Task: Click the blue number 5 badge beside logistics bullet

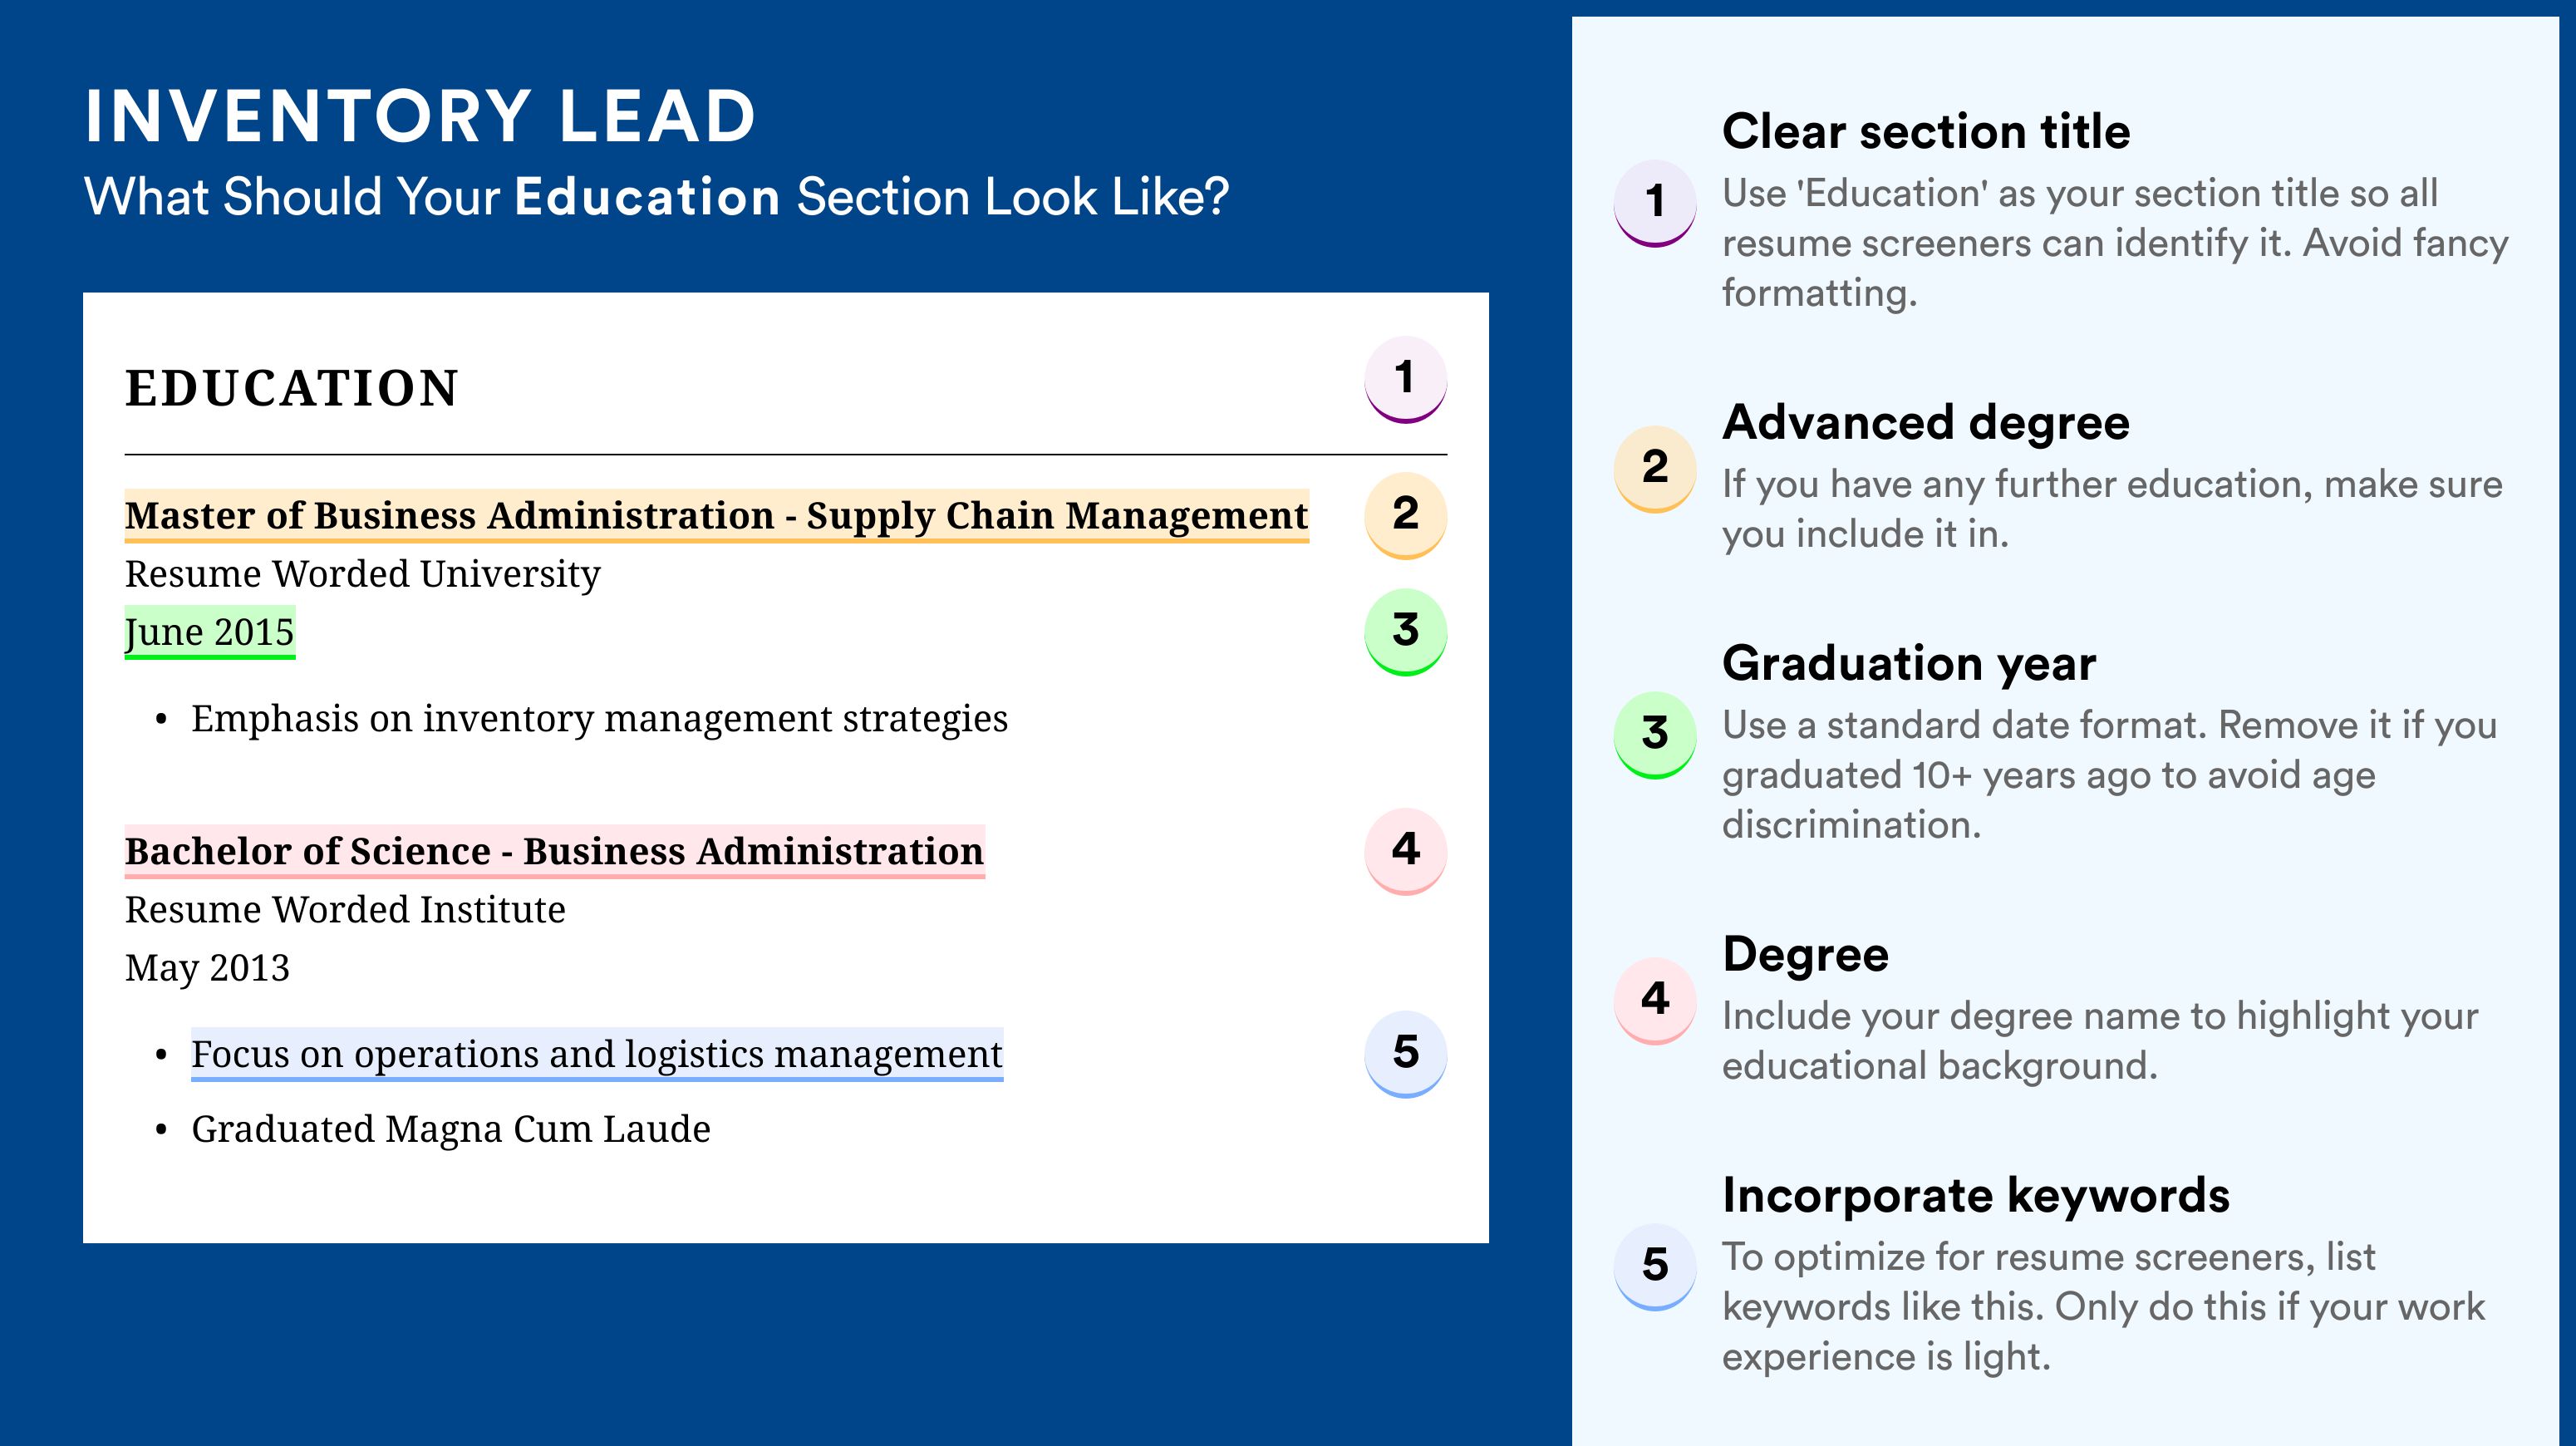Action: coord(1405,1054)
